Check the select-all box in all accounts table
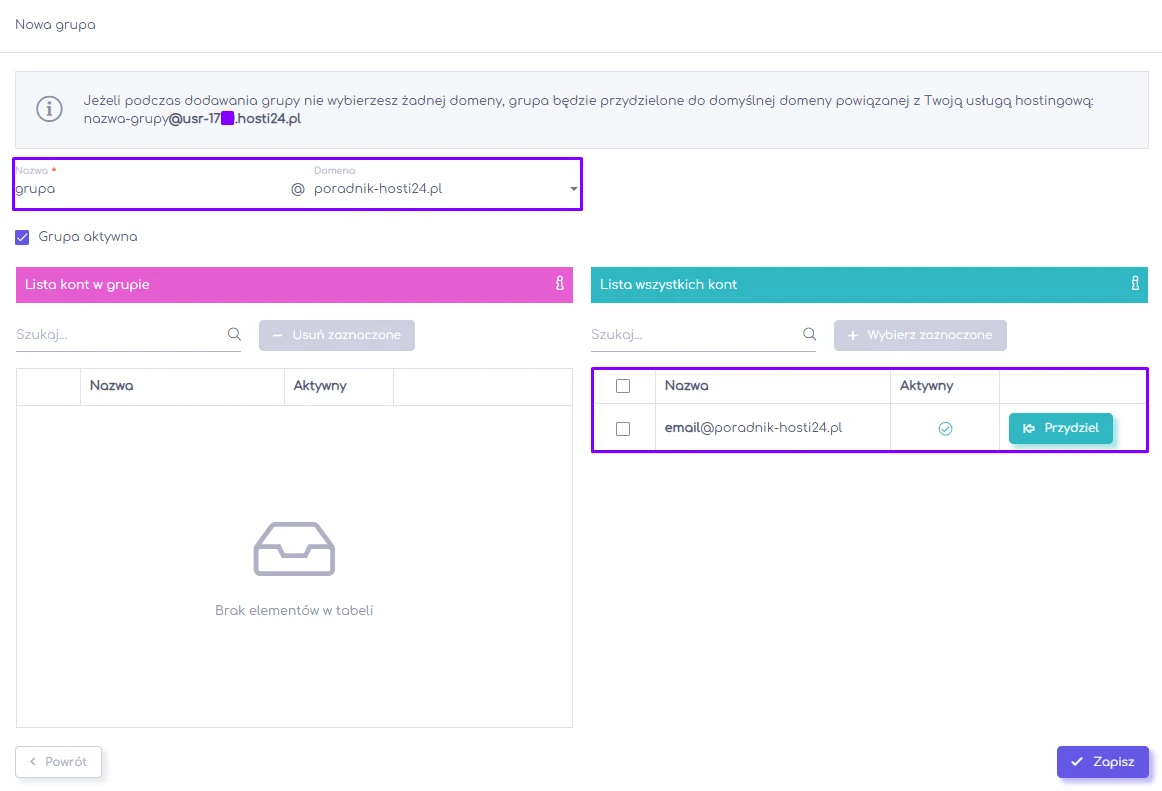This screenshot has height=791, width=1162. (623, 386)
